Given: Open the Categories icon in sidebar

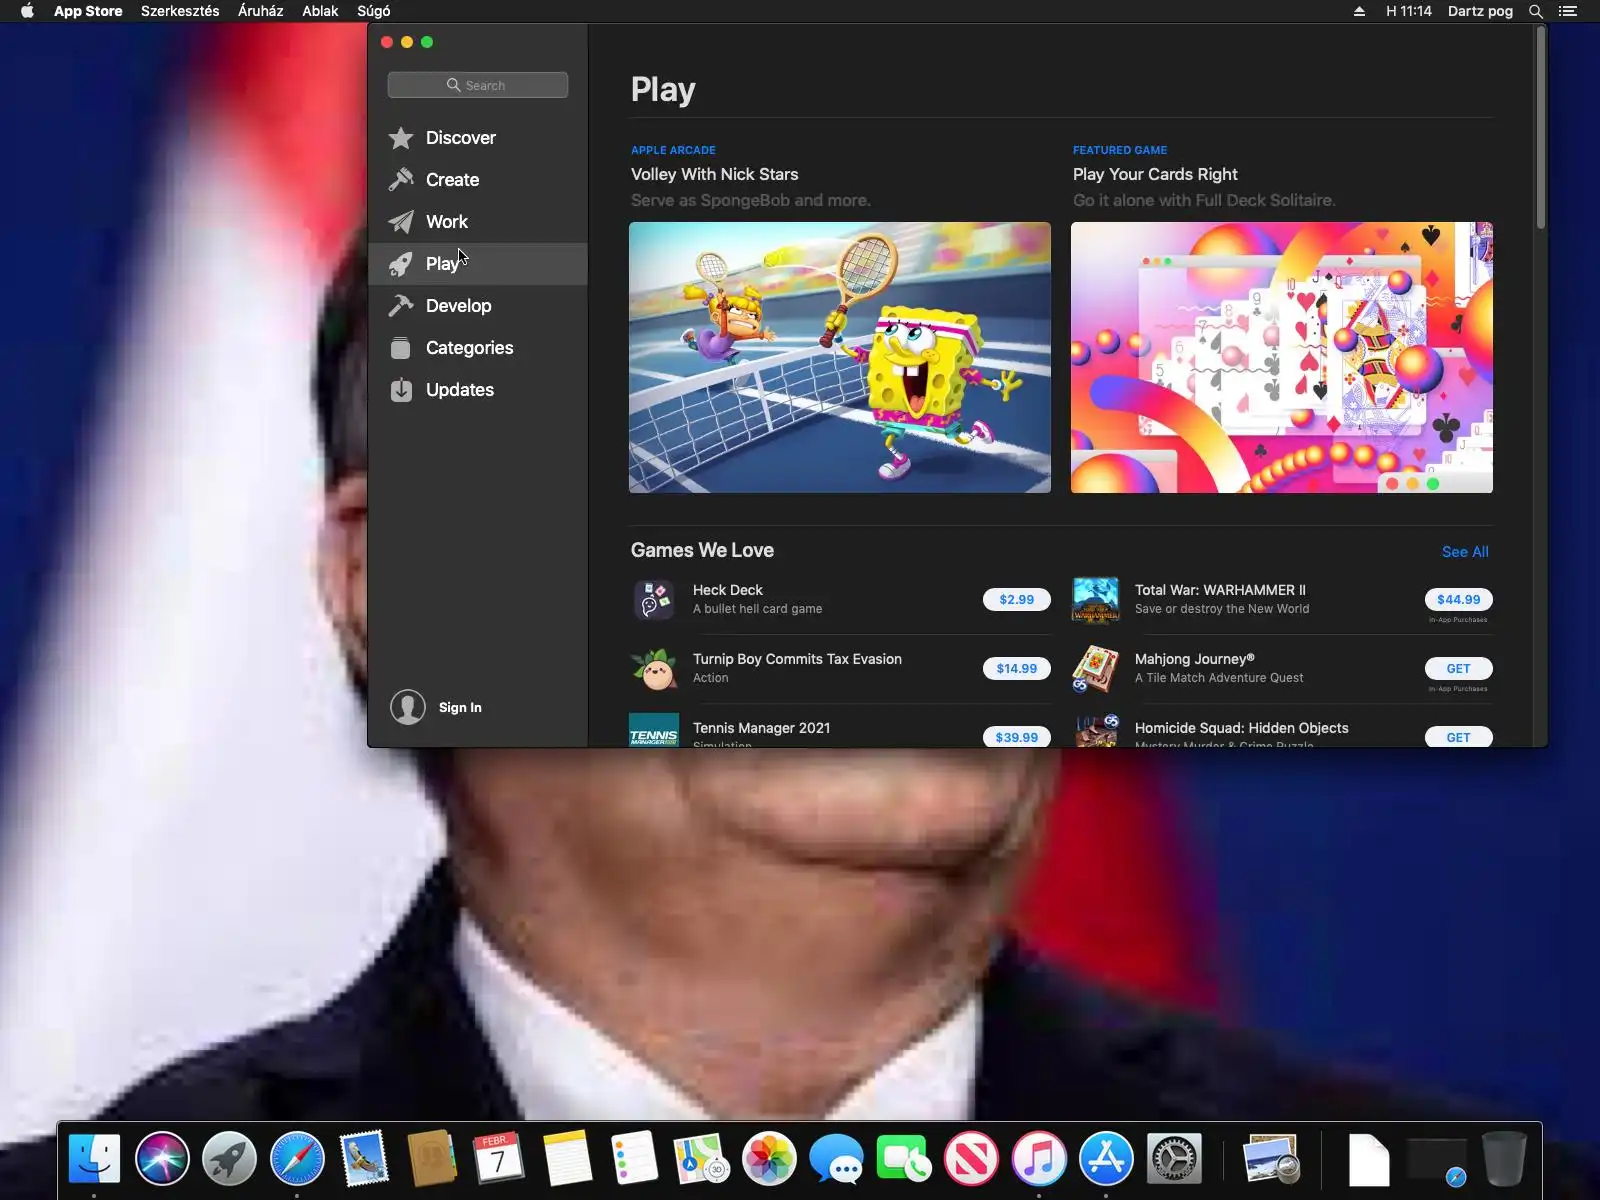Looking at the screenshot, I should click(x=401, y=348).
